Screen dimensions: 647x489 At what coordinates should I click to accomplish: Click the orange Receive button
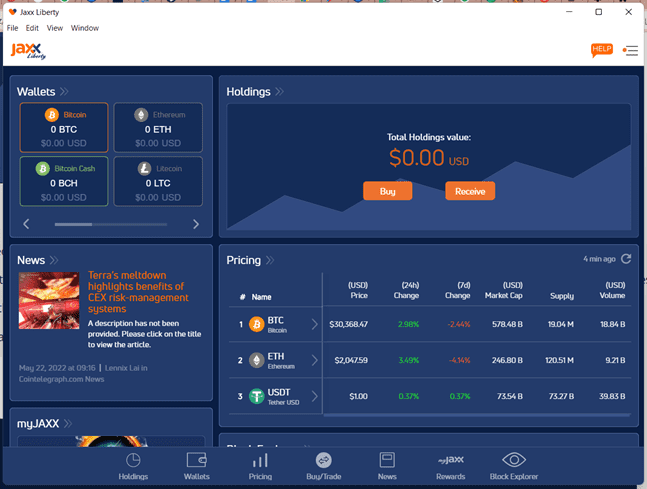(470, 191)
